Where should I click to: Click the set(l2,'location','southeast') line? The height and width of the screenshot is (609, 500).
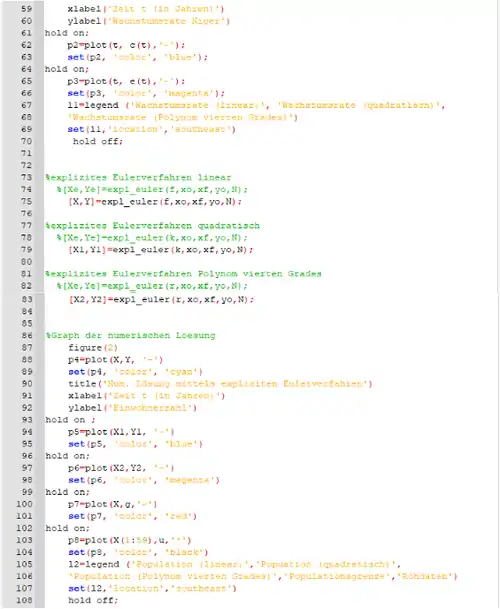coord(152,588)
